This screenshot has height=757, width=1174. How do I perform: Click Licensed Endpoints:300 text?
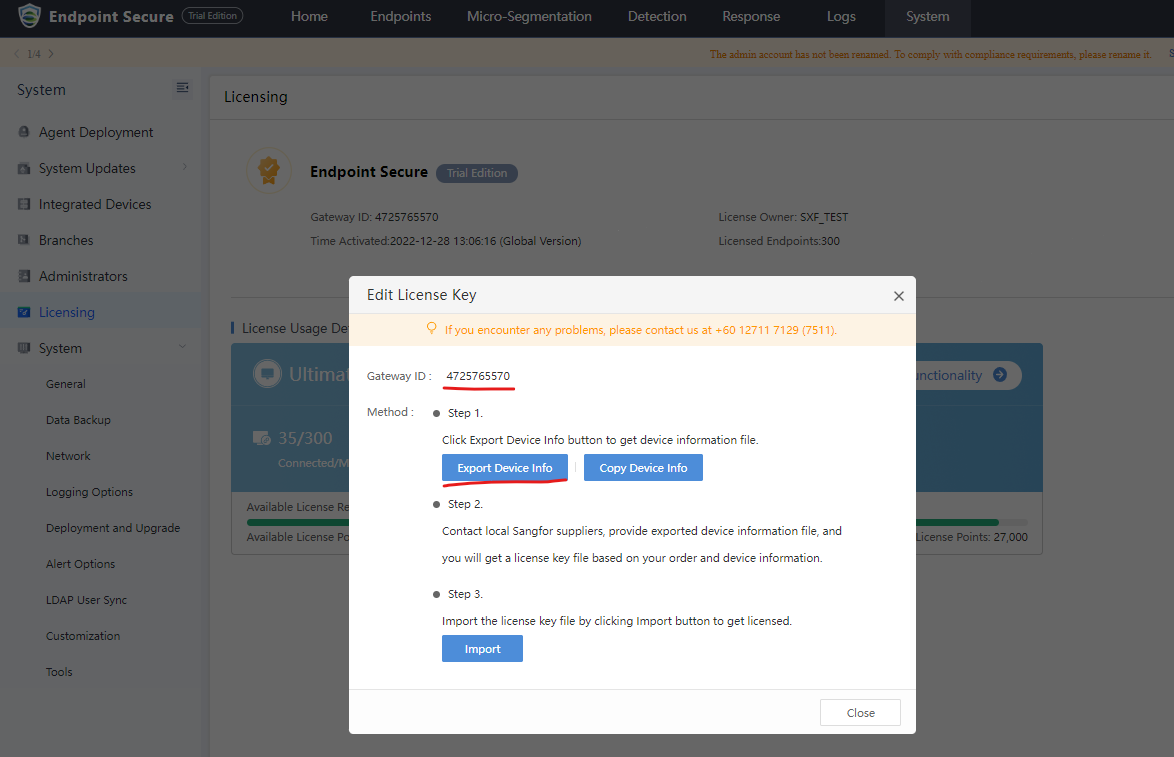(779, 241)
